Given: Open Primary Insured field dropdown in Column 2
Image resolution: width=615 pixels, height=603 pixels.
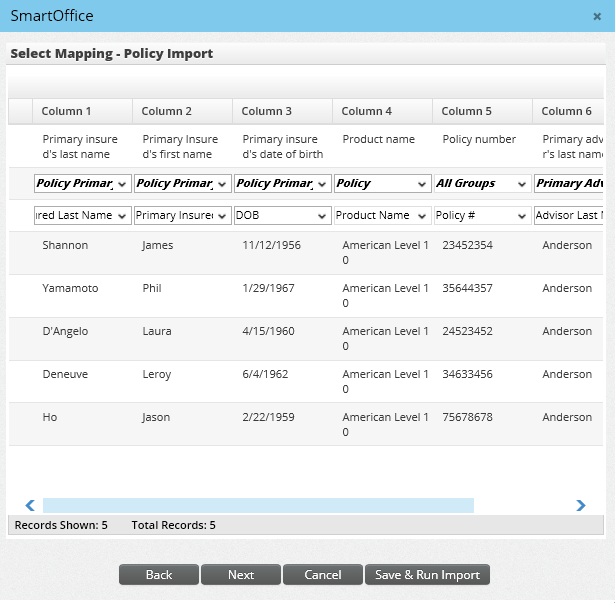Looking at the screenshot, I should (182, 216).
